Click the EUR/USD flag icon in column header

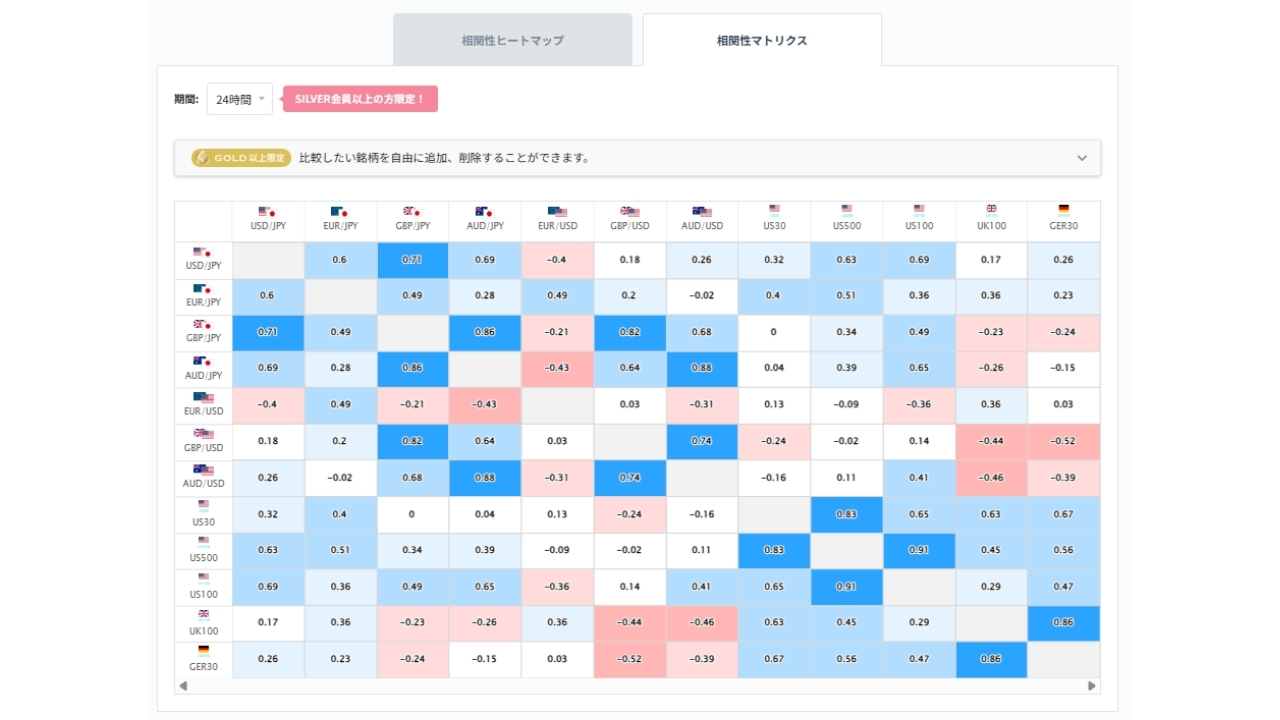pos(557,211)
